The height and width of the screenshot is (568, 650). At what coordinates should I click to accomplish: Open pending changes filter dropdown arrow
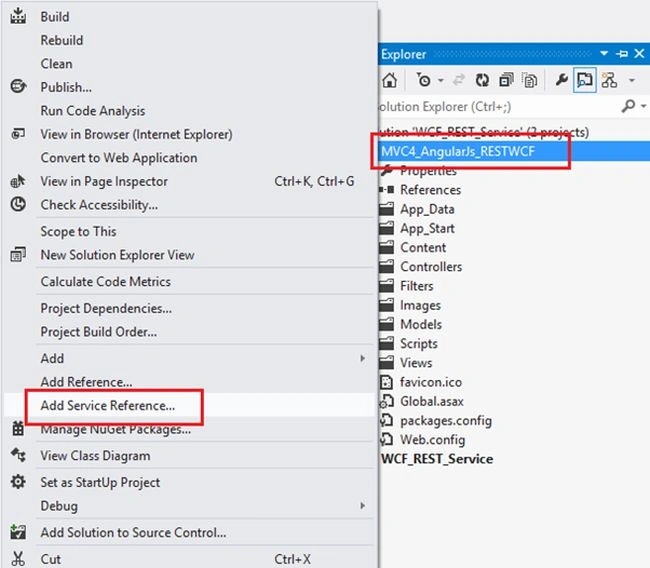[x=441, y=80]
